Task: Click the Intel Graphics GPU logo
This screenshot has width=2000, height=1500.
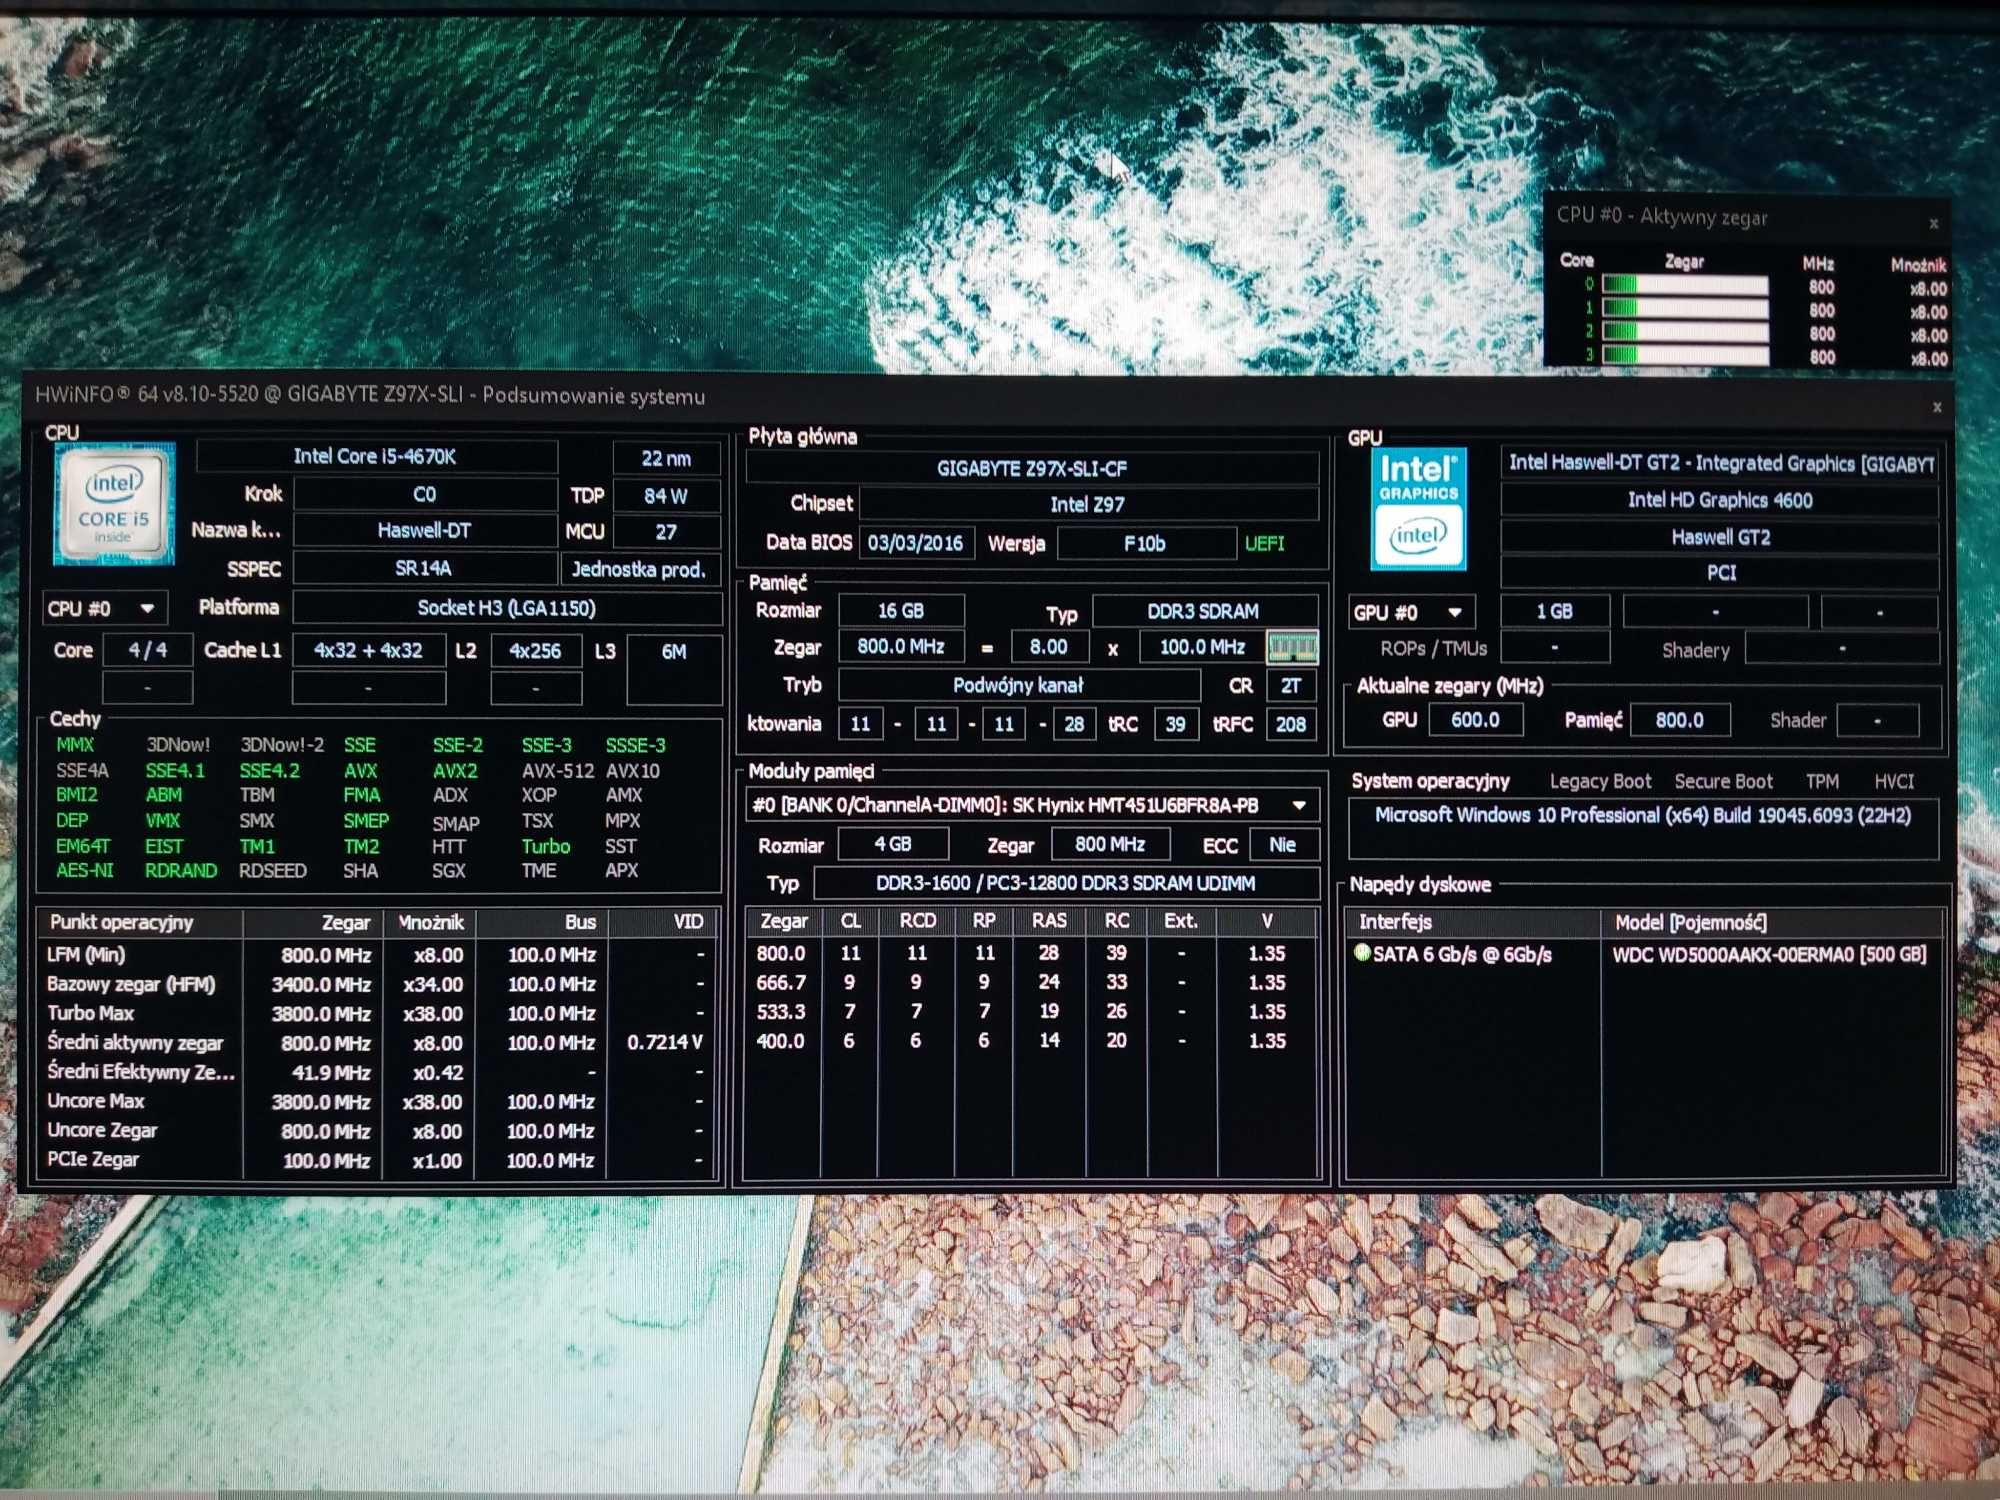Action: [x=1418, y=508]
